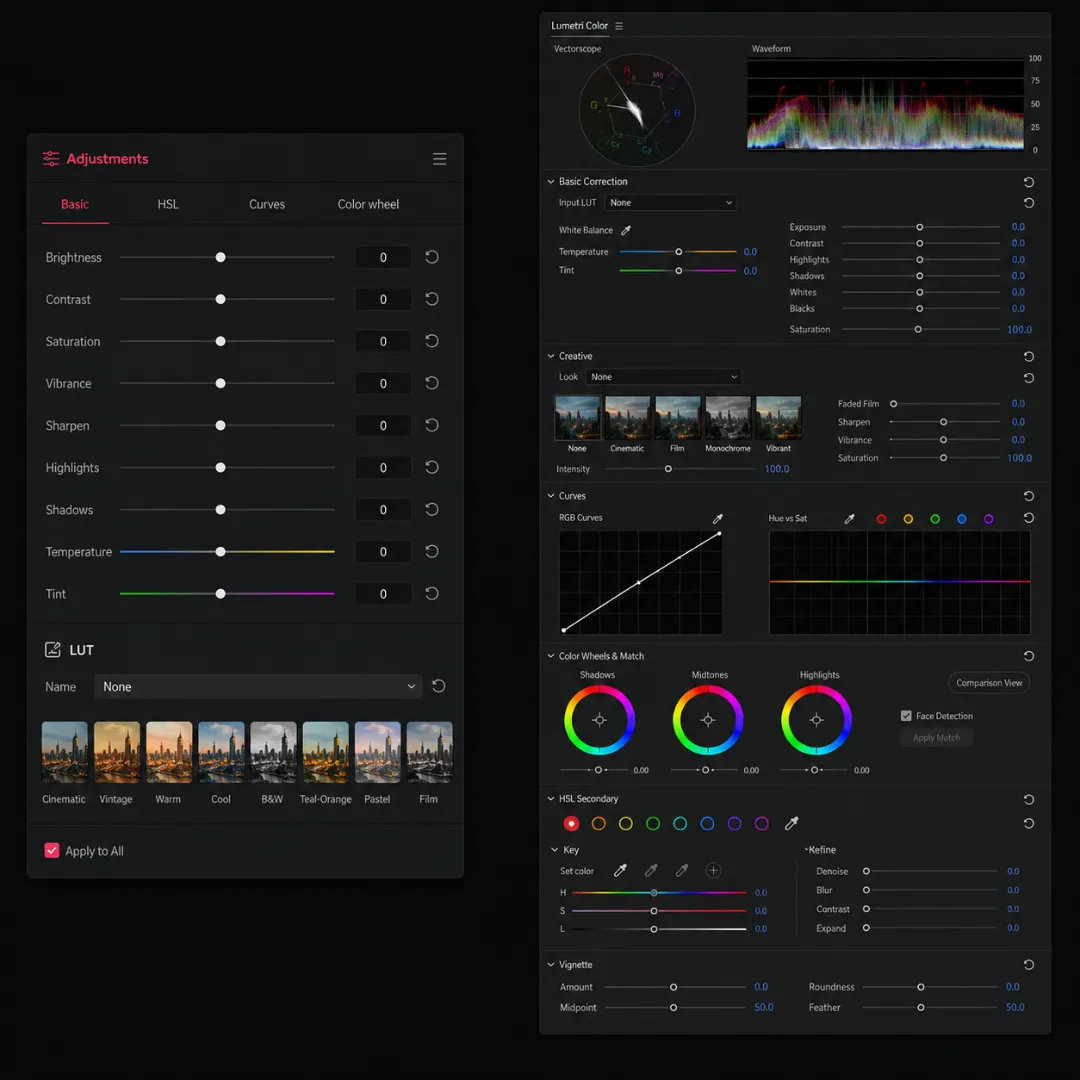Screen dimensions: 1080x1080
Task: Collapse the Refine subsection
Action: [806, 849]
